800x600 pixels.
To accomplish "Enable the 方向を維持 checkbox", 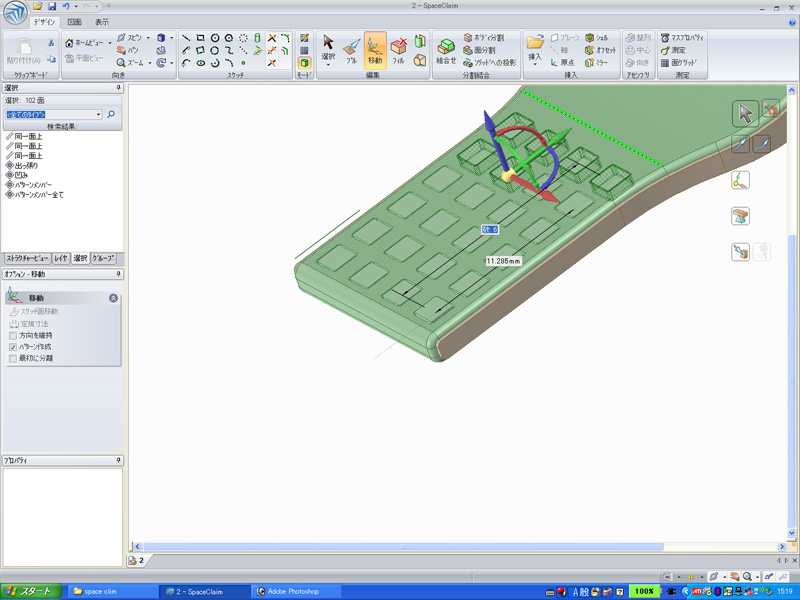I will [13, 335].
